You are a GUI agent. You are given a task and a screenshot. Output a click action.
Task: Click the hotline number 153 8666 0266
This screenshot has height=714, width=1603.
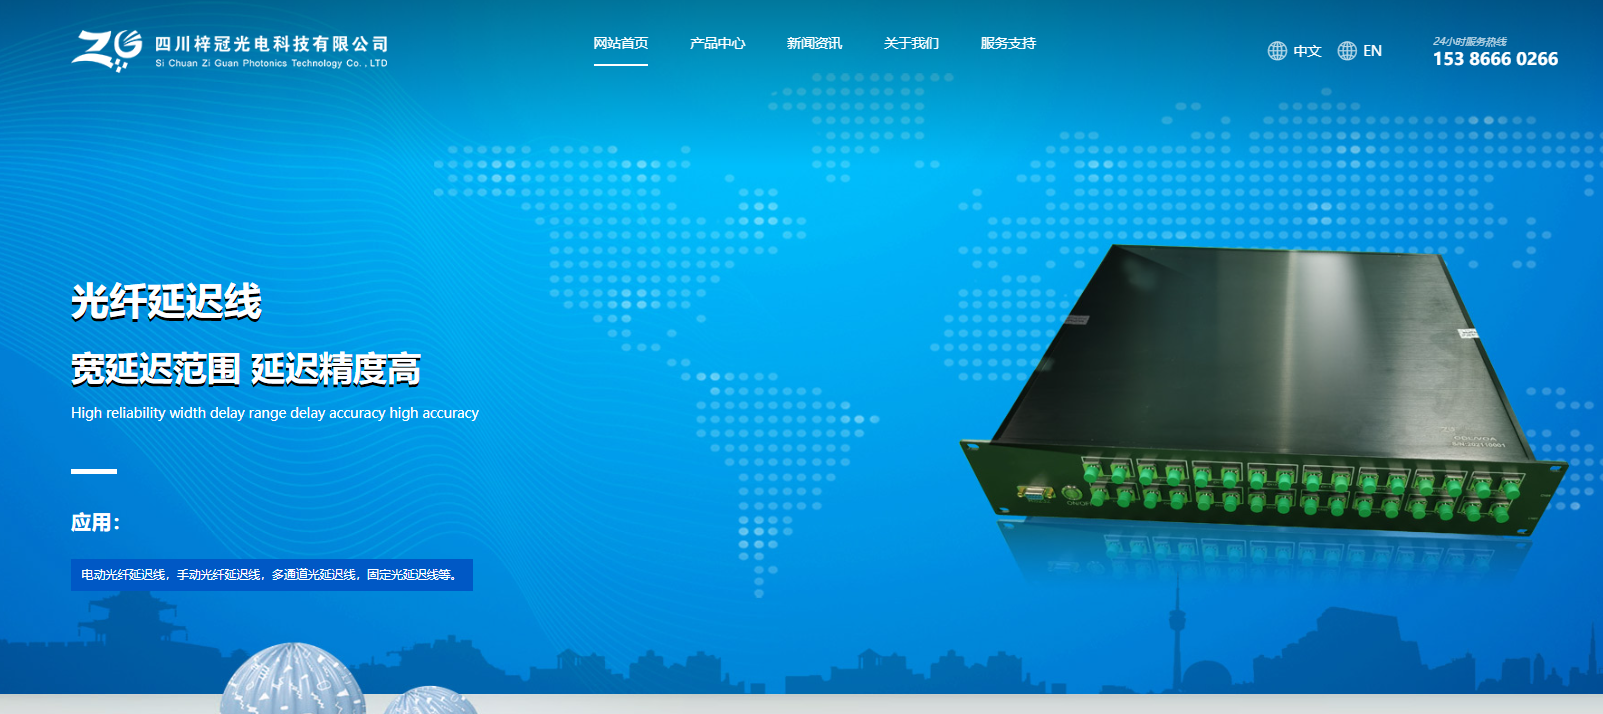1495,59
